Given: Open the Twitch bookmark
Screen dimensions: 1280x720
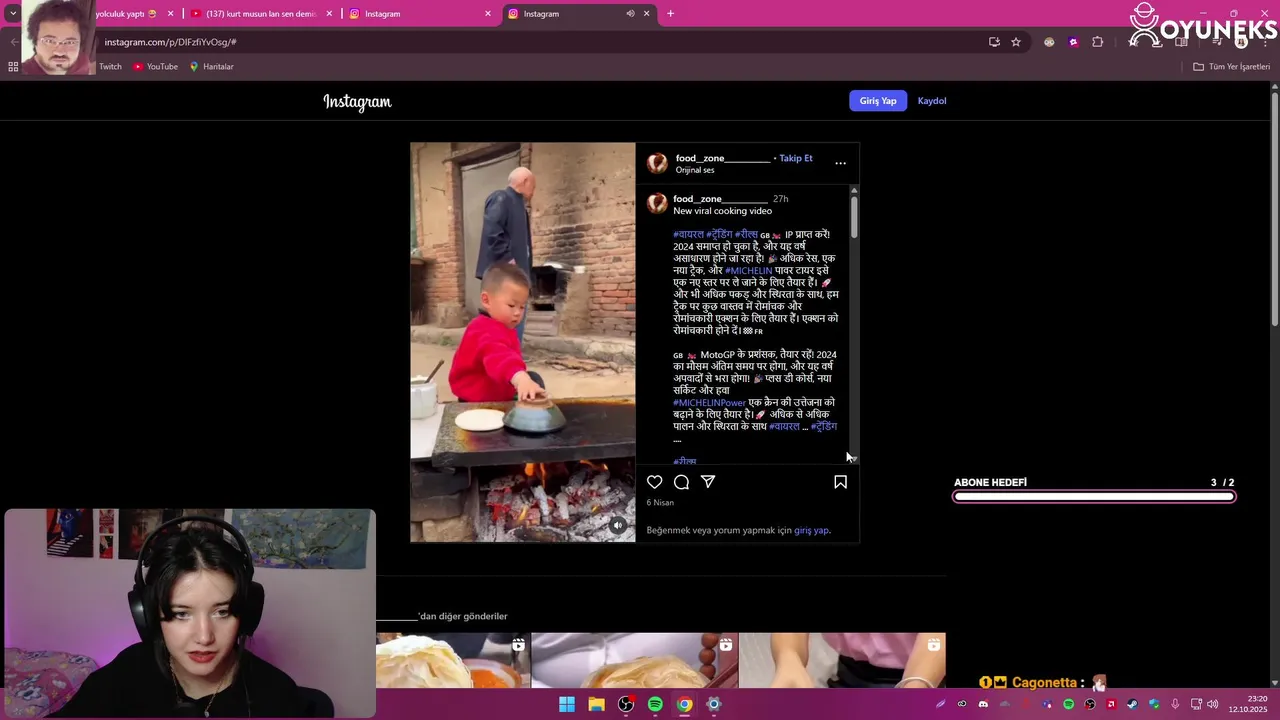Looking at the screenshot, I should coord(110,67).
